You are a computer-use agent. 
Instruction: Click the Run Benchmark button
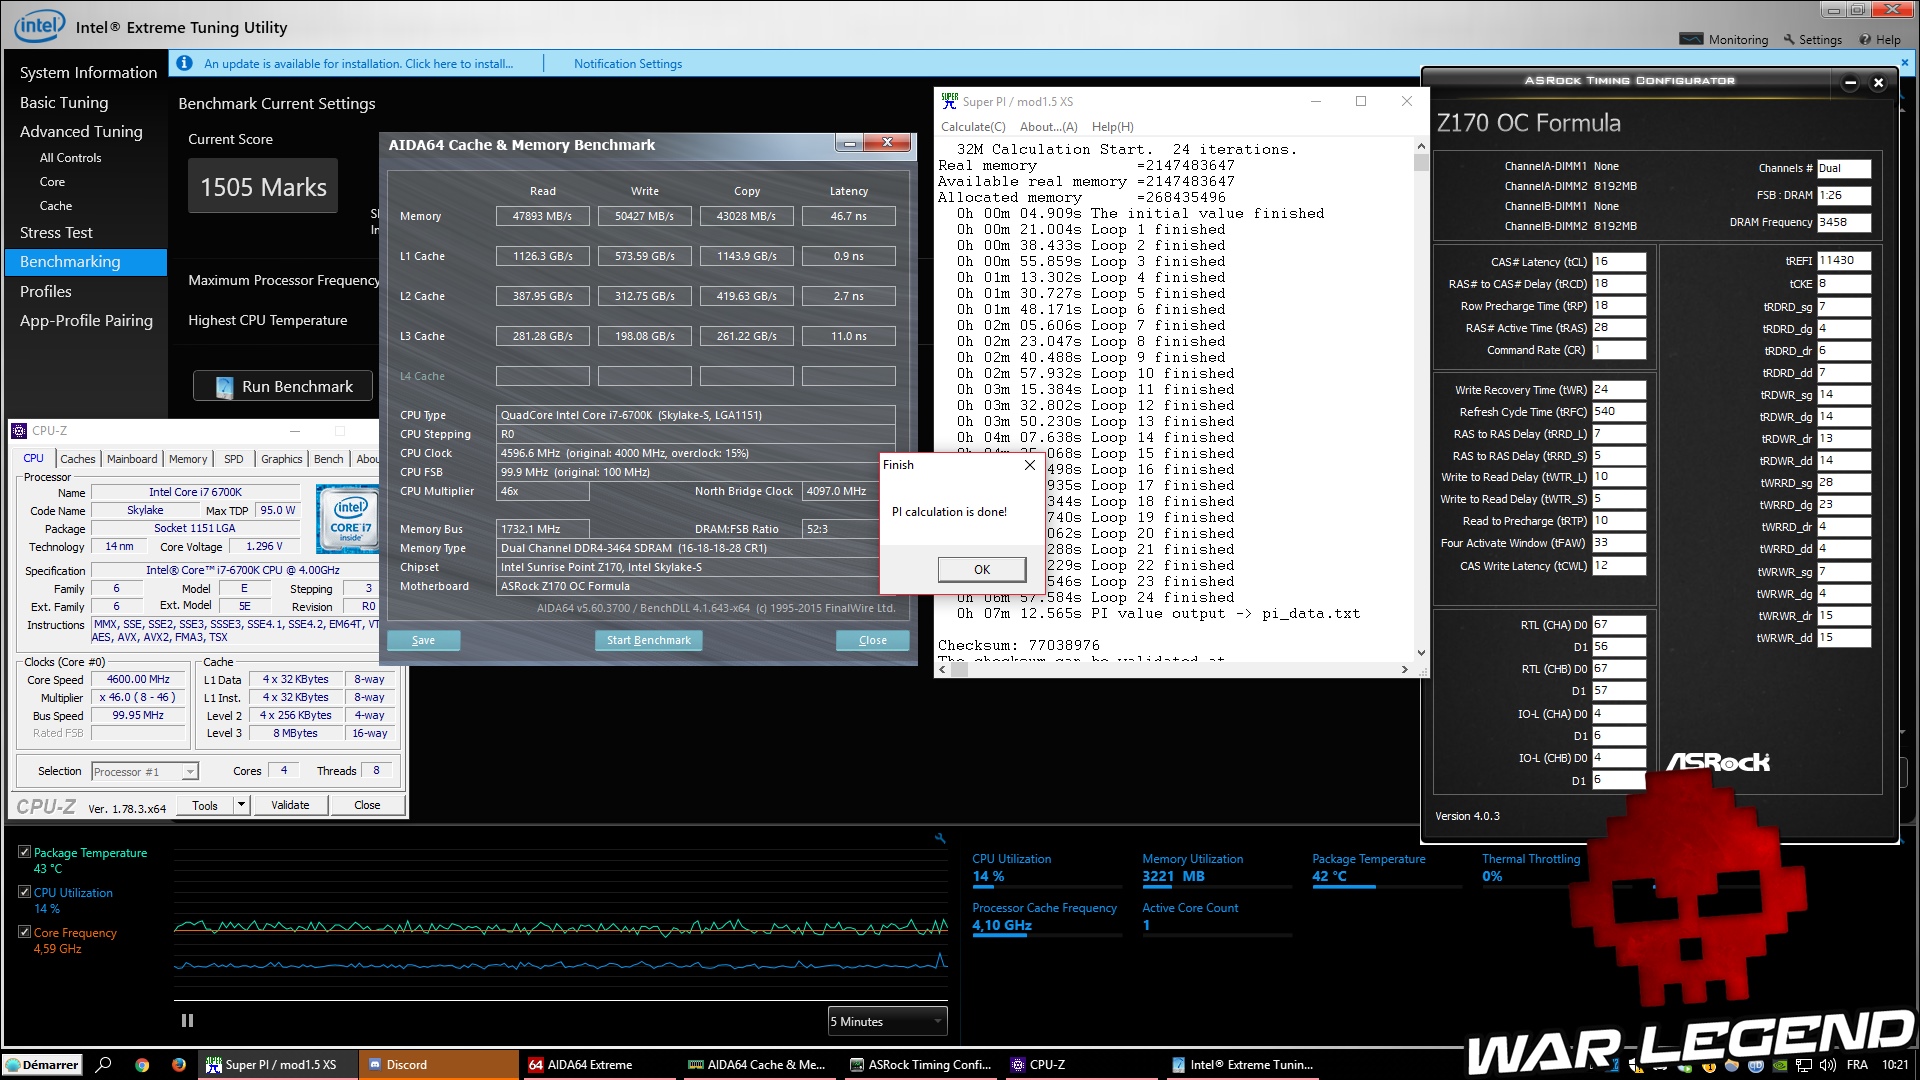pos(283,386)
